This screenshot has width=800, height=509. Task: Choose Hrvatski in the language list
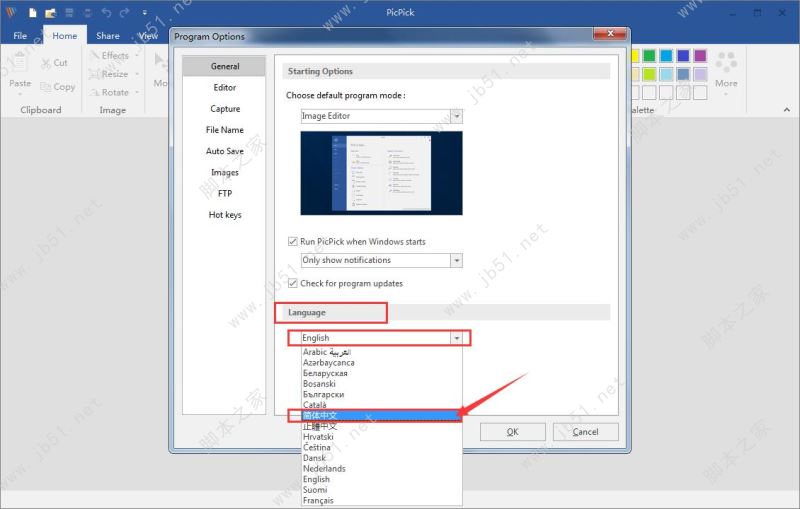pos(381,437)
